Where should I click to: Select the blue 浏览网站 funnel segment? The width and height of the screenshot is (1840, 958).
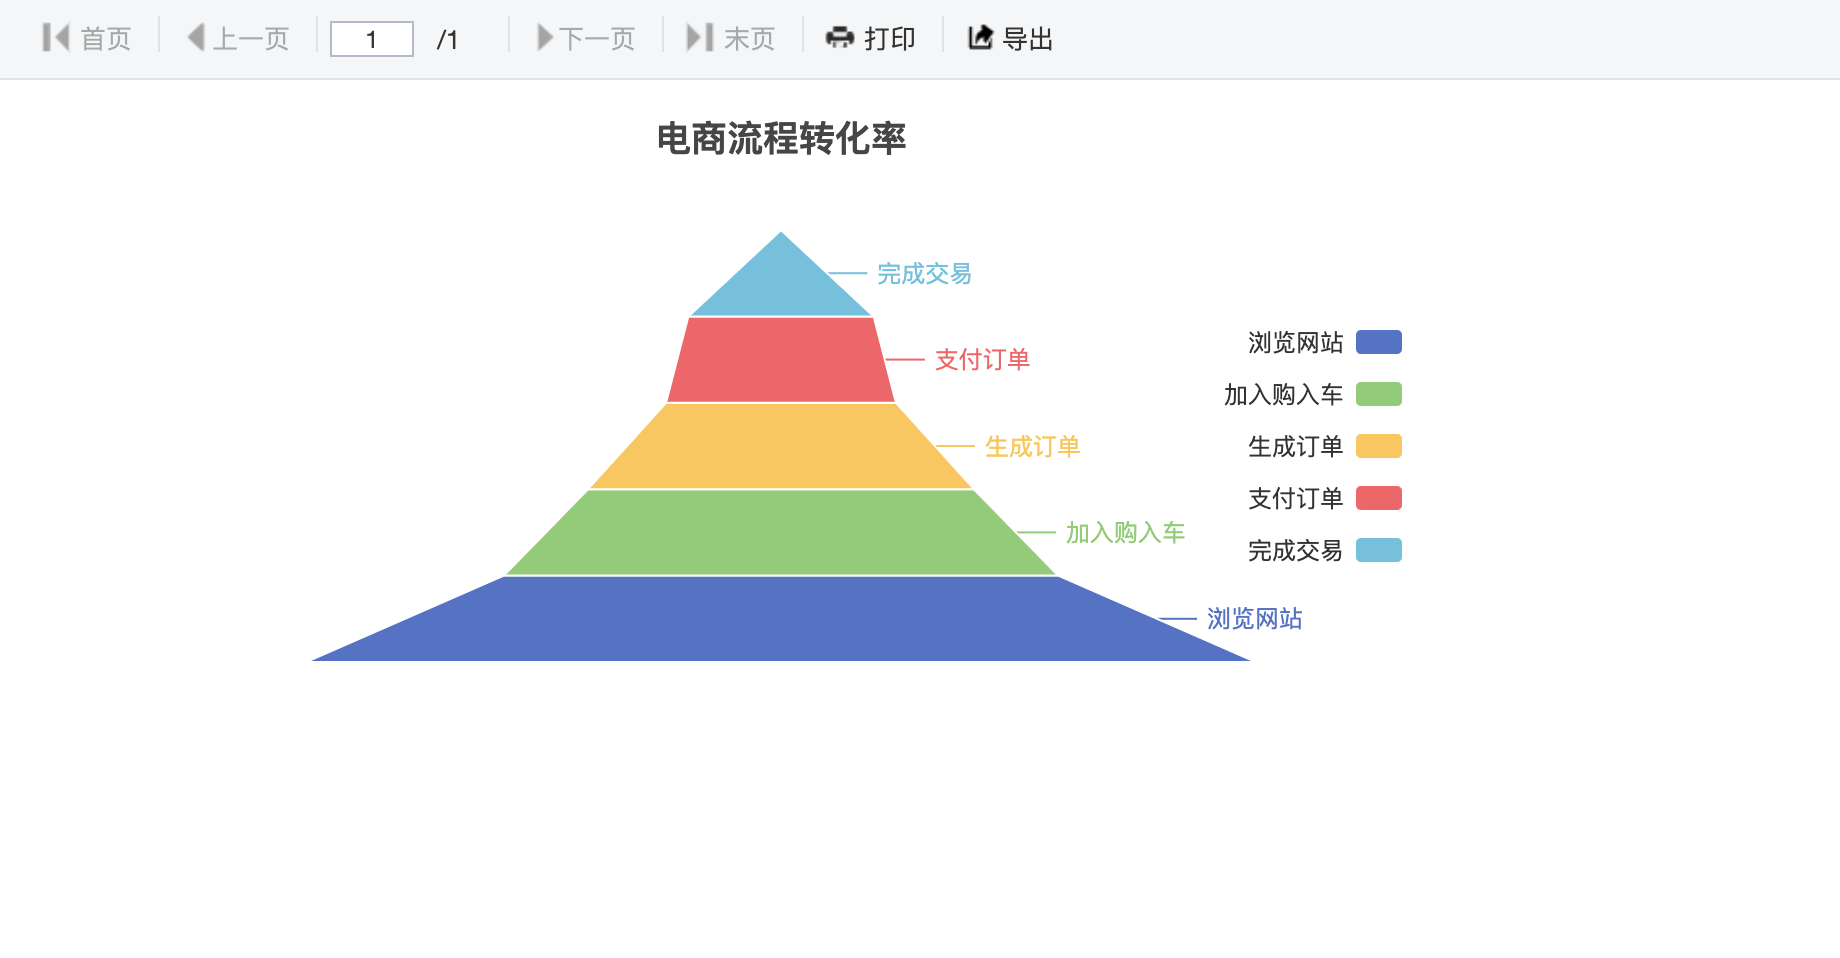click(781, 618)
